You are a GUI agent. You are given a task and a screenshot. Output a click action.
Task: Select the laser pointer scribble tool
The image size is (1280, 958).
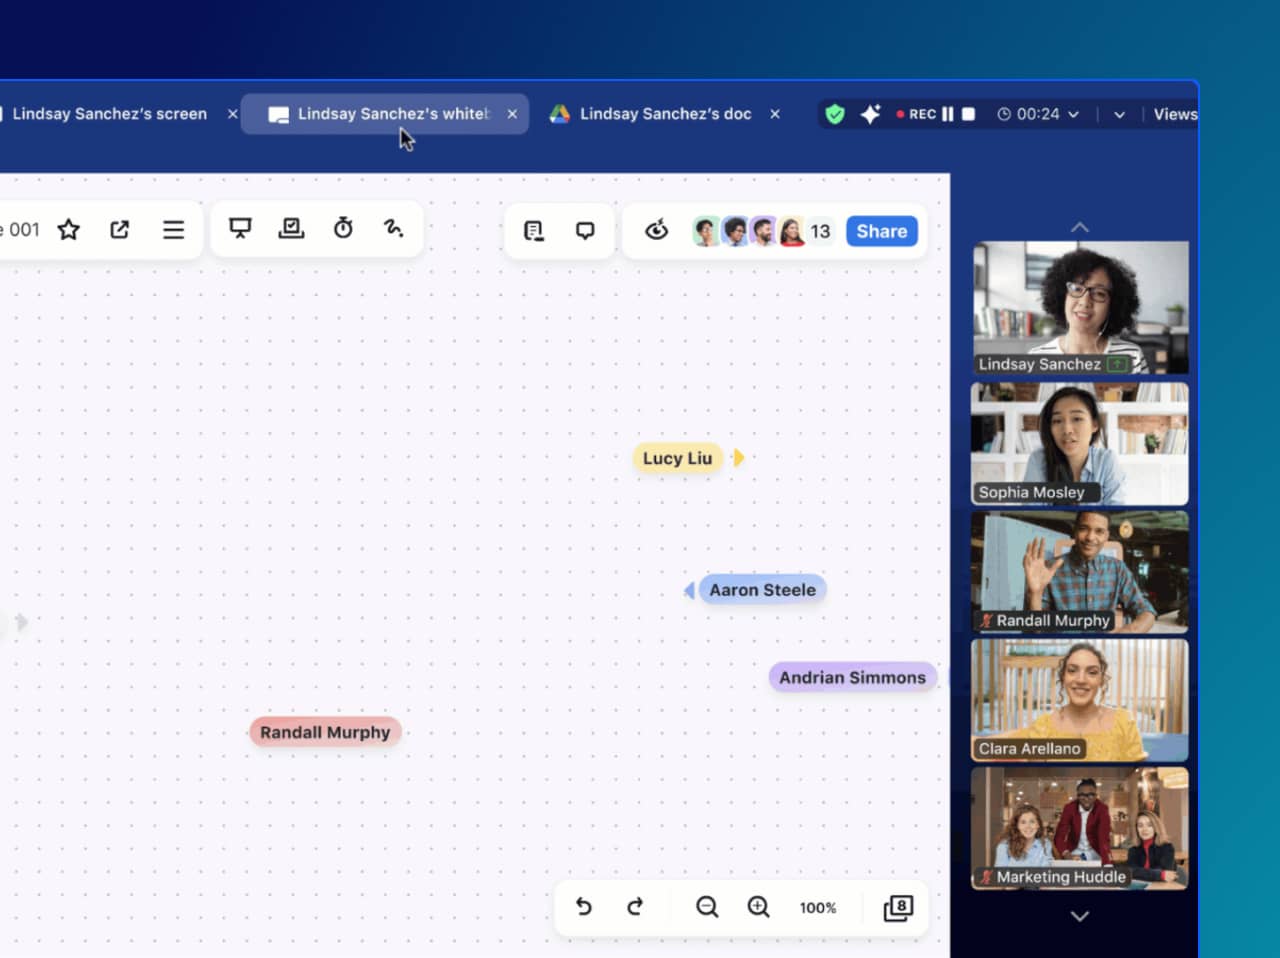coord(394,229)
